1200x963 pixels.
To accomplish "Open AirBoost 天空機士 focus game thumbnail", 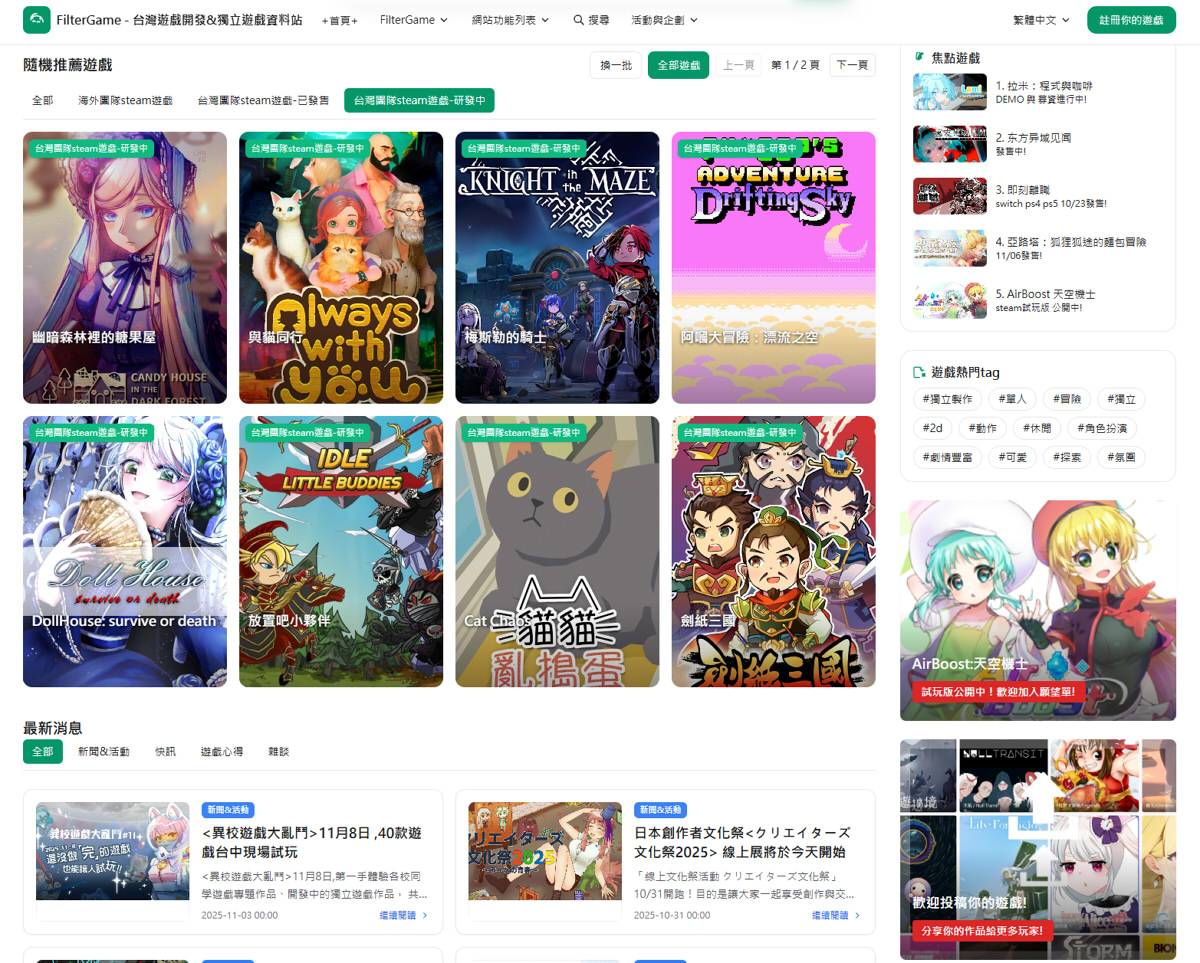I will click(x=949, y=301).
